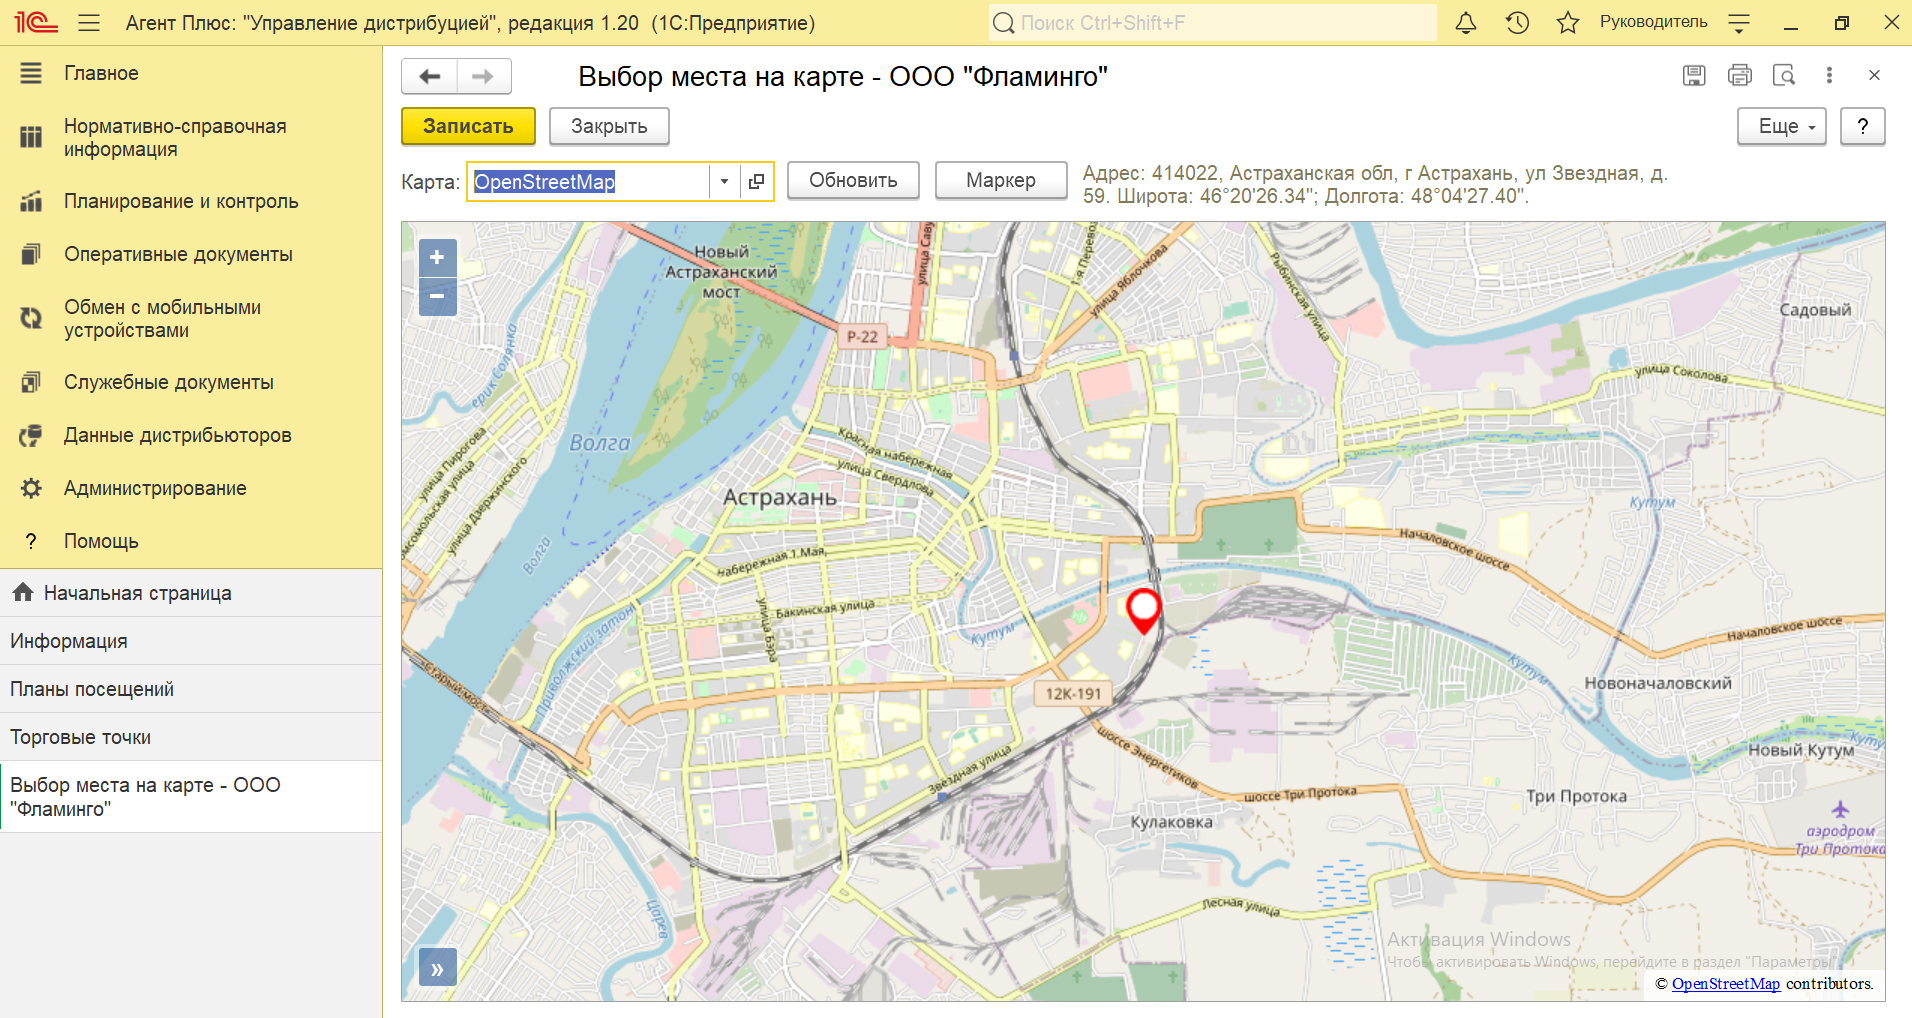Zoom out the map with minus button

click(x=437, y=297)
